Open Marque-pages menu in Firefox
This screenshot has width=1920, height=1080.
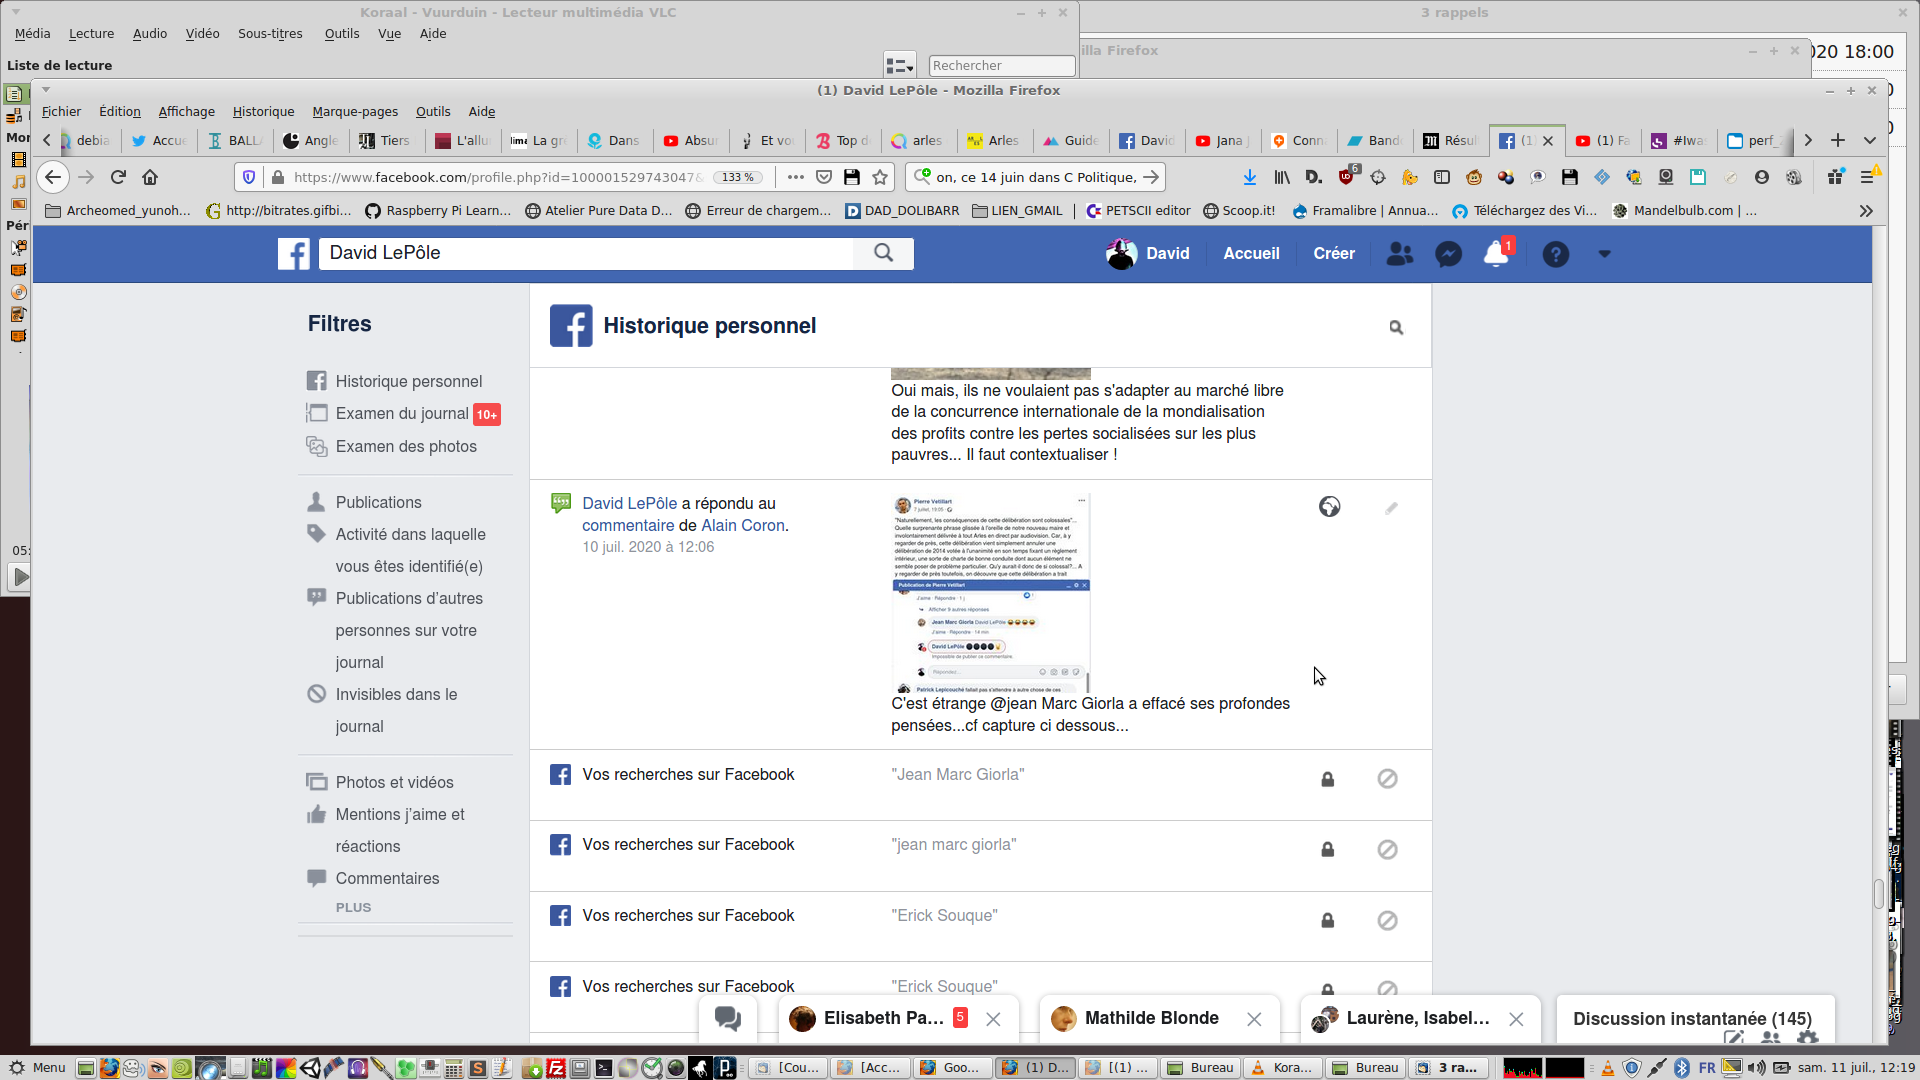(354, 111)
